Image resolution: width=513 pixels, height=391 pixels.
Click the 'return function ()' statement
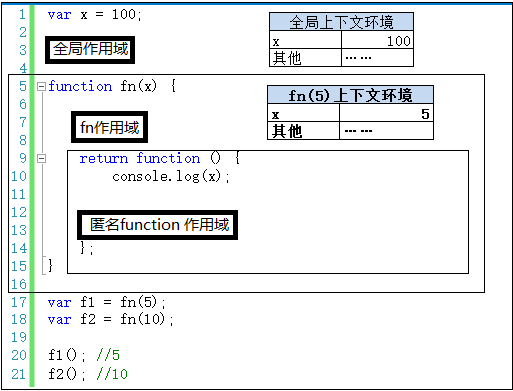(150, 158)
